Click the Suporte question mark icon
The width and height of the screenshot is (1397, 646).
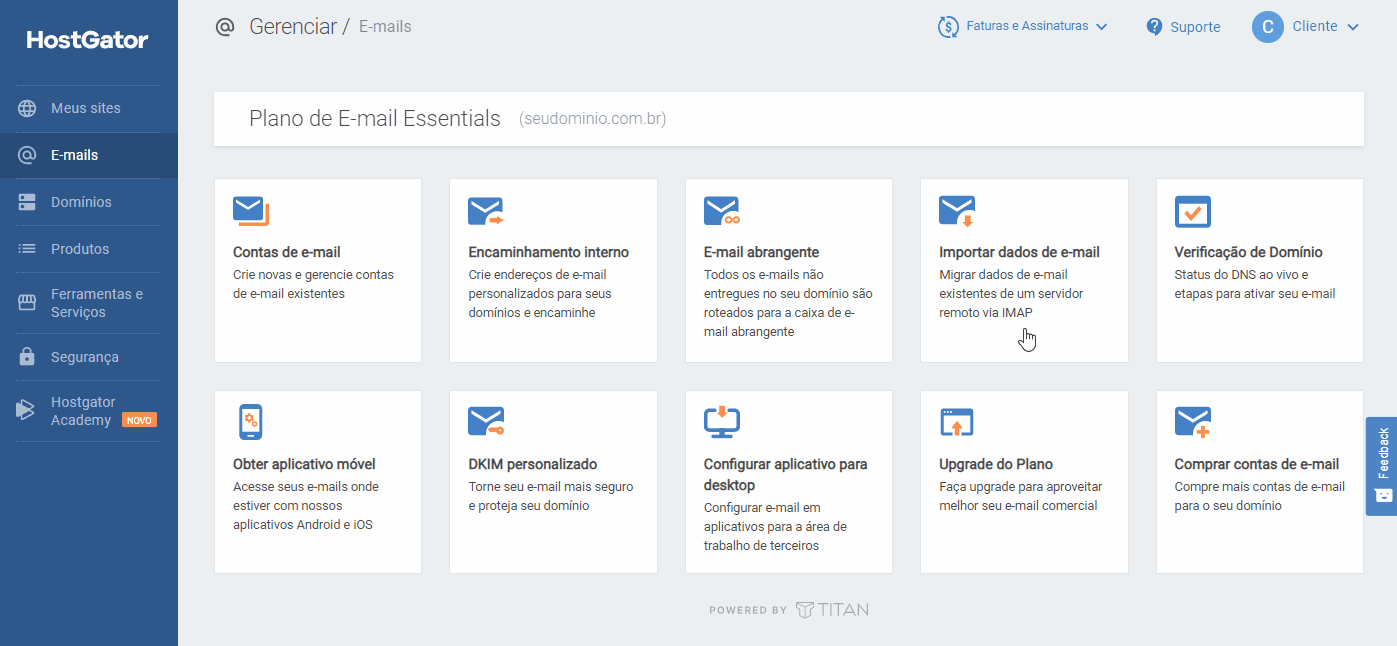click(x=1155, y=27)
